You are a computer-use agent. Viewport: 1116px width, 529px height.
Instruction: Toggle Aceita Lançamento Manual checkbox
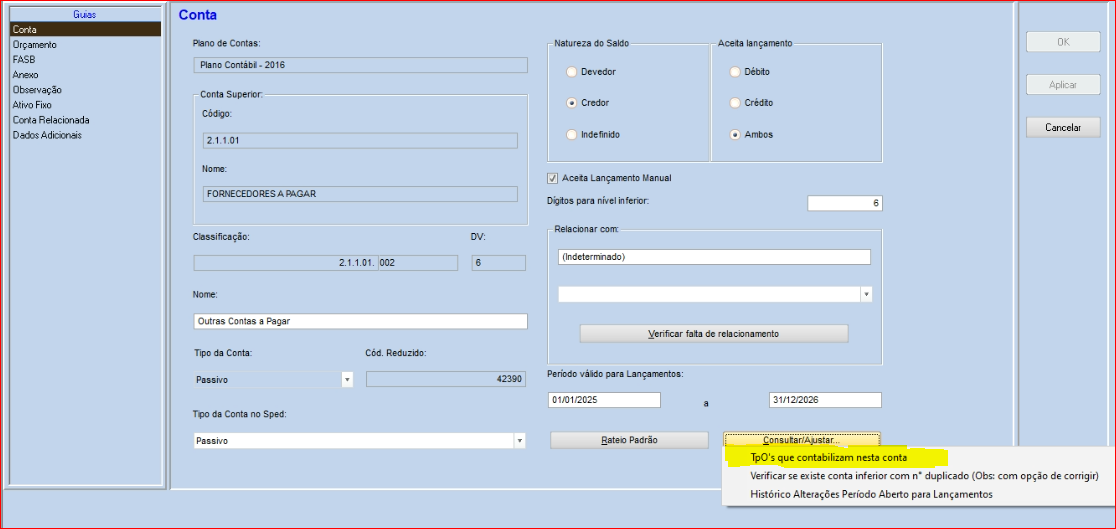point(553,178)
